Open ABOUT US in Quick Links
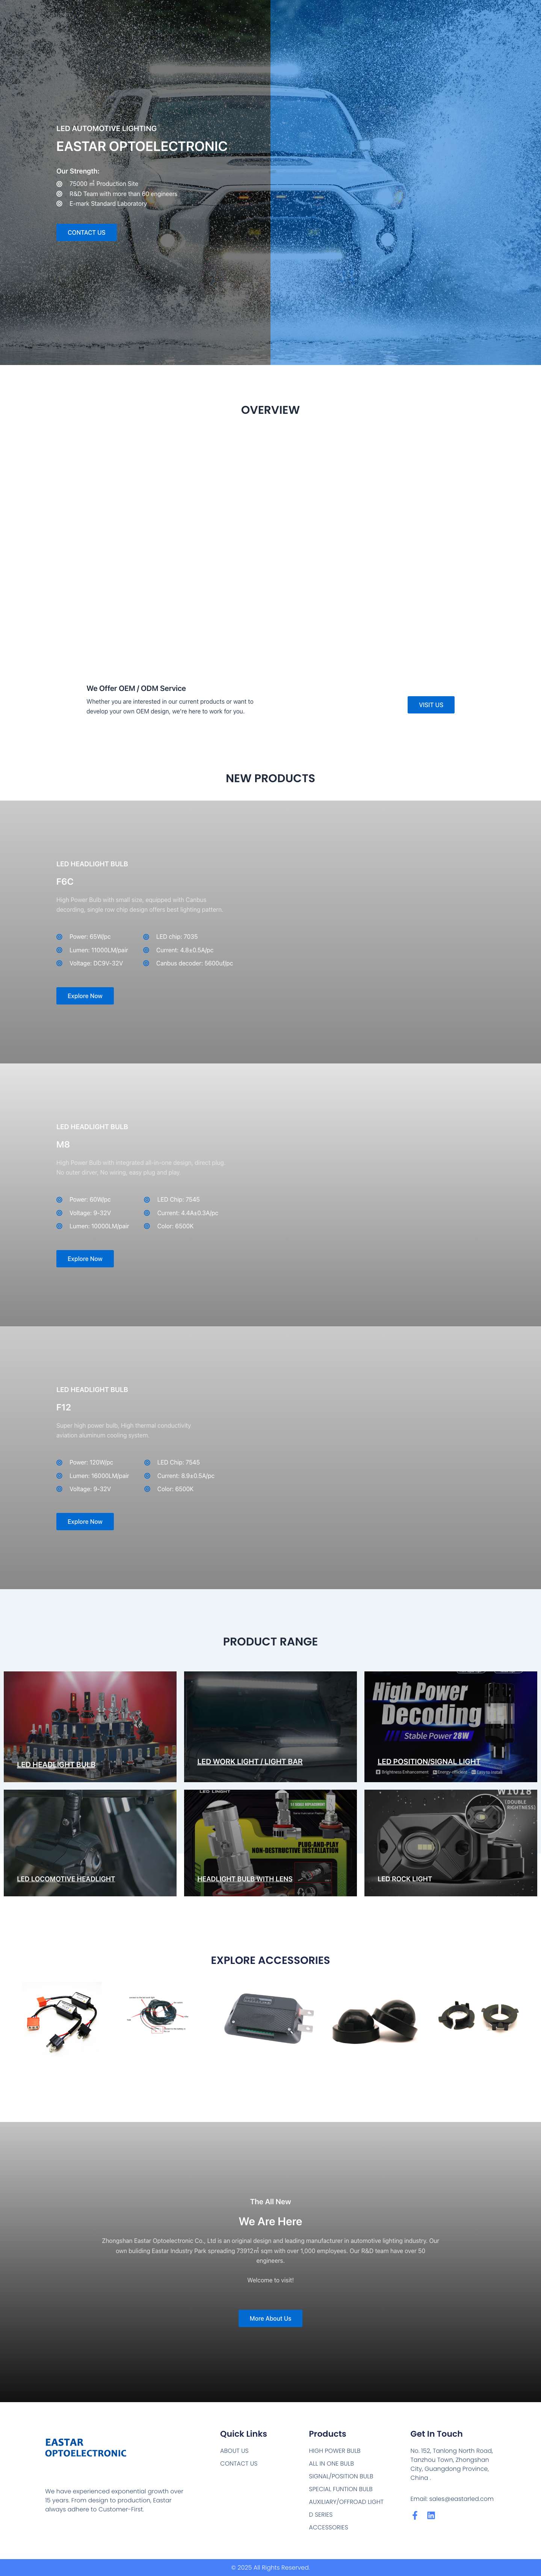541x2576 pixels. click(234, 2451)
